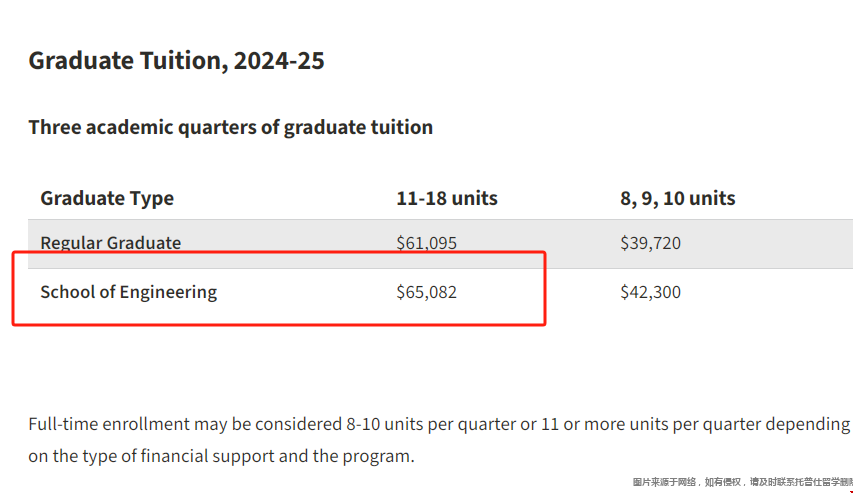The width and height of the screenshot is (853, 493).
Task: Click the Graduate Type column header
Action: (107, 199)
